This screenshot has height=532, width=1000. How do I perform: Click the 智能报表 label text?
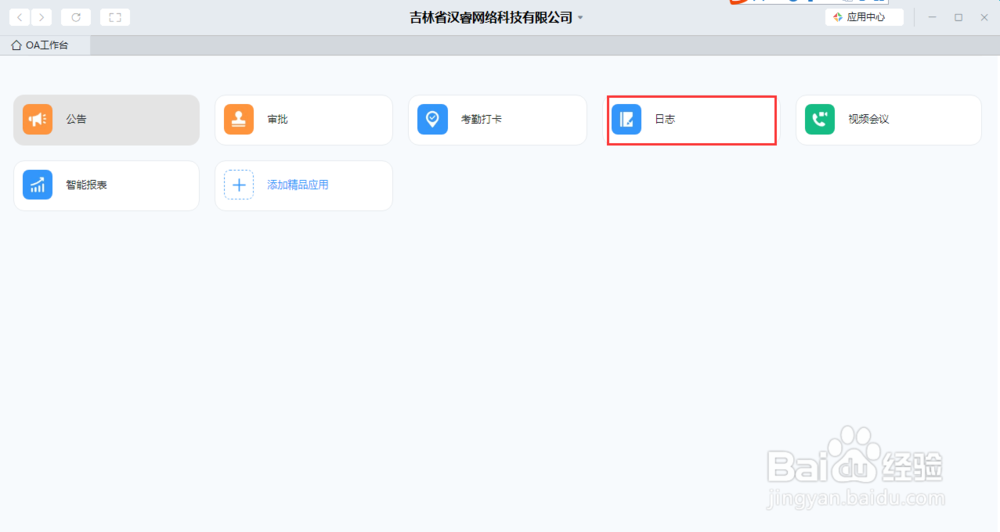pyautogui.click(x=86, y=185)
